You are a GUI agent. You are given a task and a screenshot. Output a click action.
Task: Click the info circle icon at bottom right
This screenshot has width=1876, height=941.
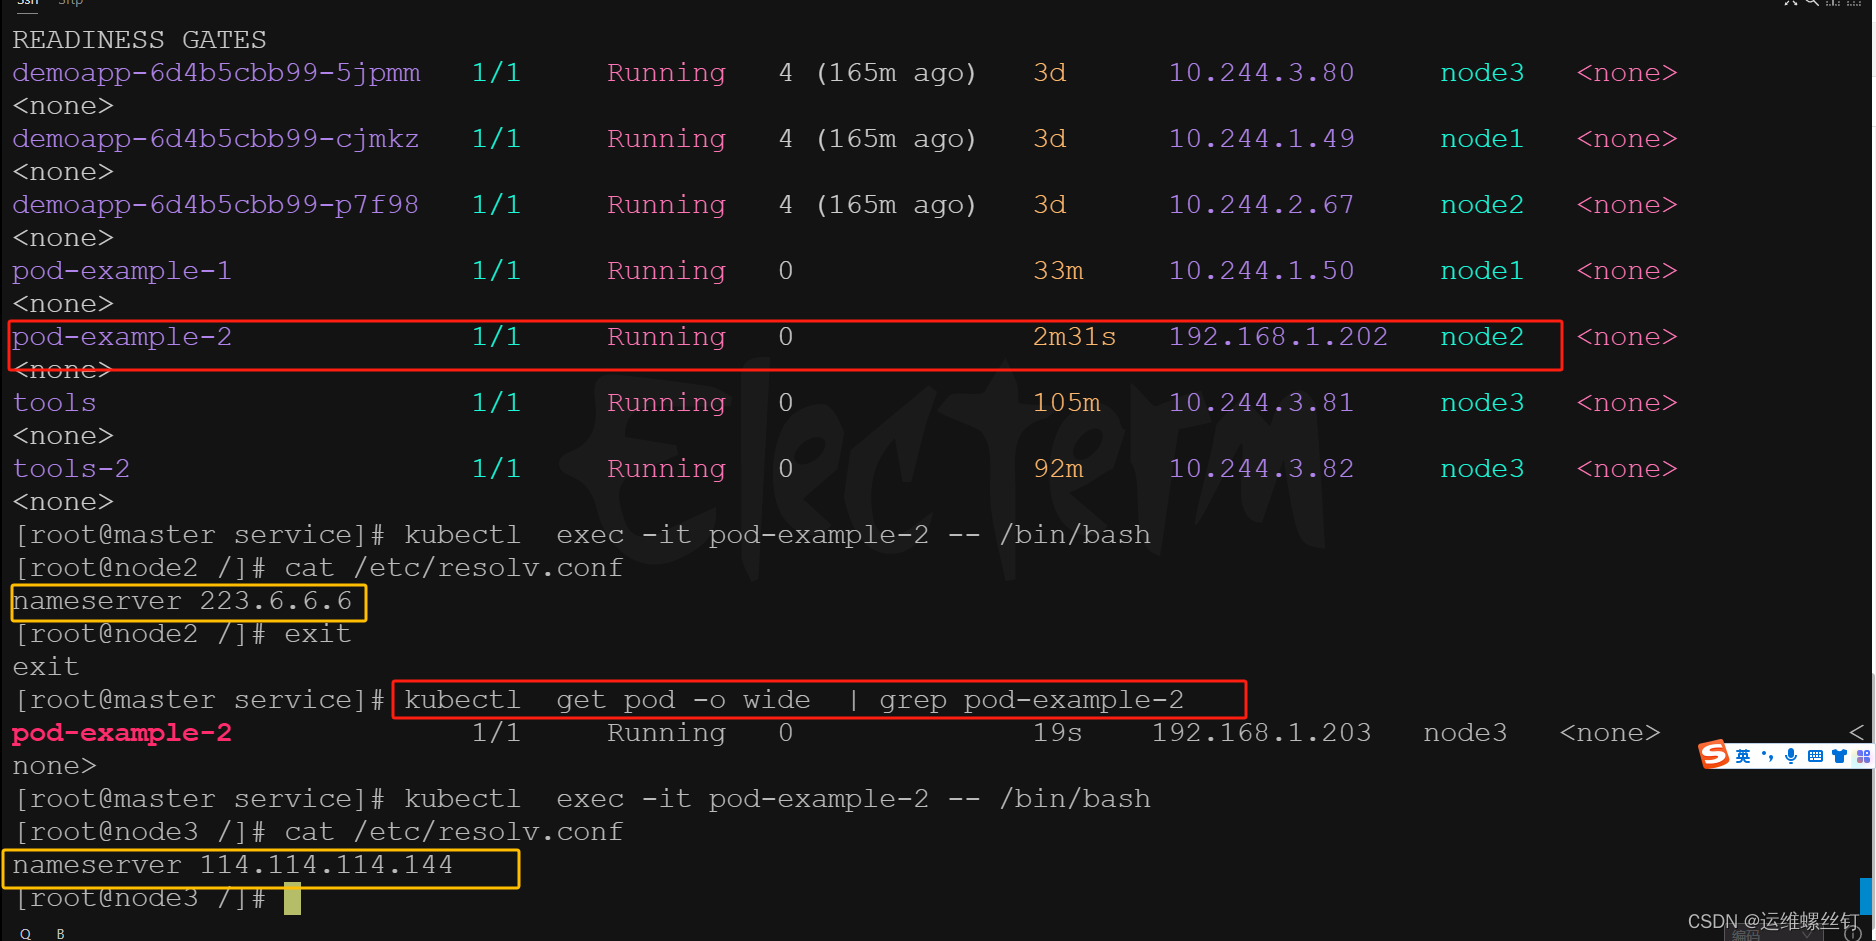1853,934
